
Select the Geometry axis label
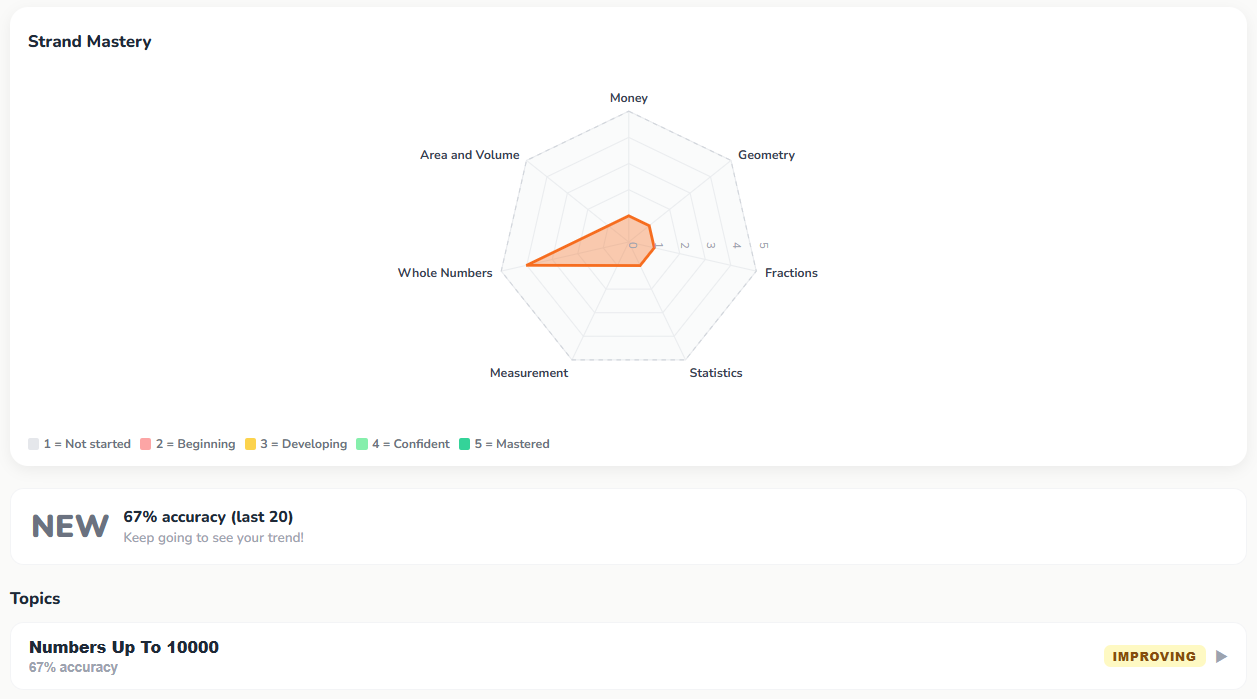click(766, 155)
